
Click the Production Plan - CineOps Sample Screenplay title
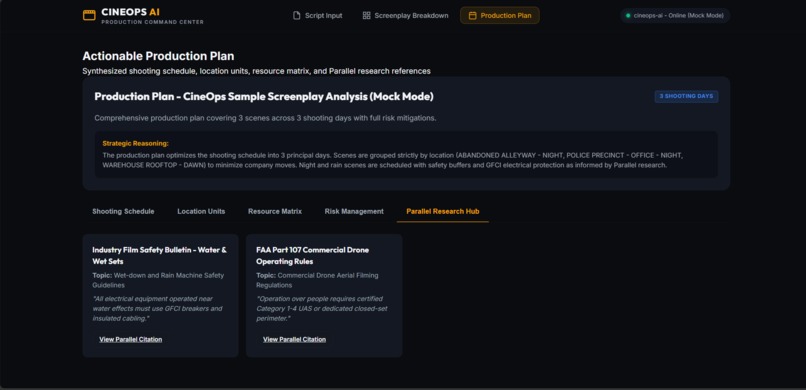click(264, 97)
